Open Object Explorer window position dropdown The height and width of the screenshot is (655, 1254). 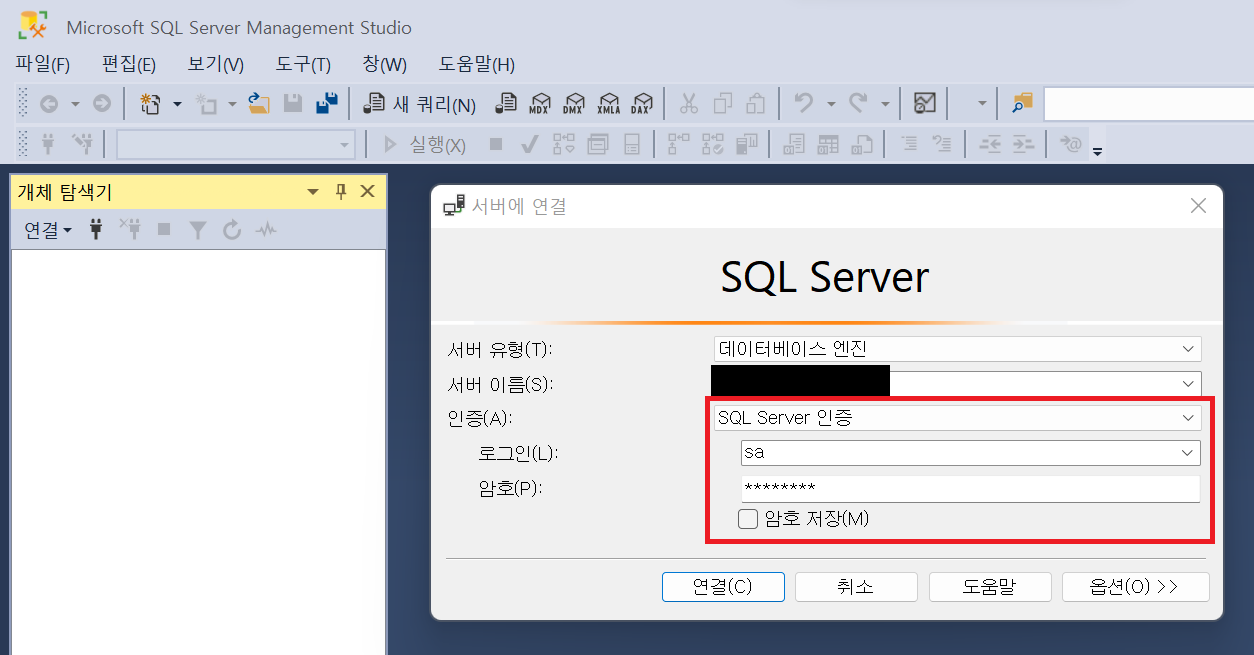pos(313,192)
